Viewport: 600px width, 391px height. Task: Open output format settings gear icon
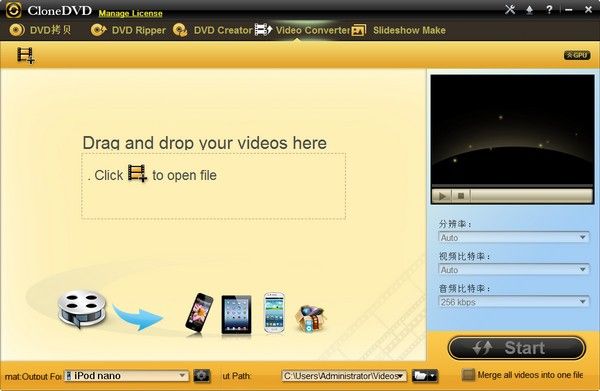(x=202, y=376)
